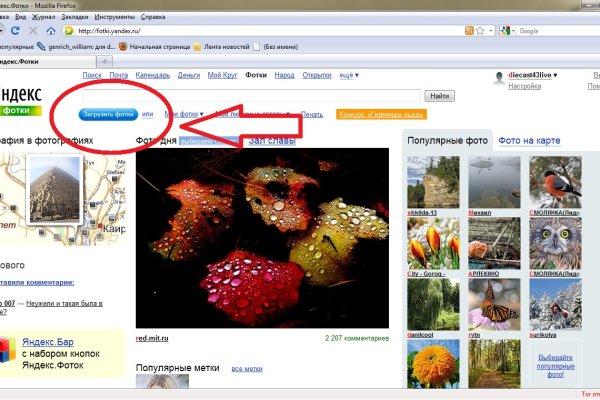Click the Загрузить фотки button

coord(109,114)
